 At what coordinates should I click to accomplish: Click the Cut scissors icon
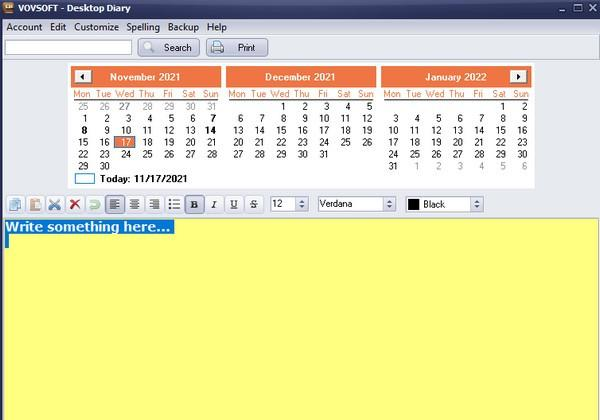[55, 204]
